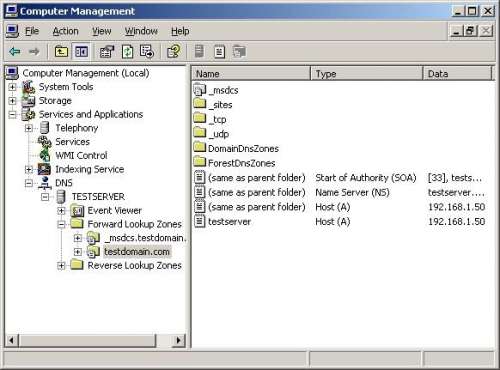This screenshot has width=500, height=370.
Task: Select the Services tree item
Action: point(72,142)
